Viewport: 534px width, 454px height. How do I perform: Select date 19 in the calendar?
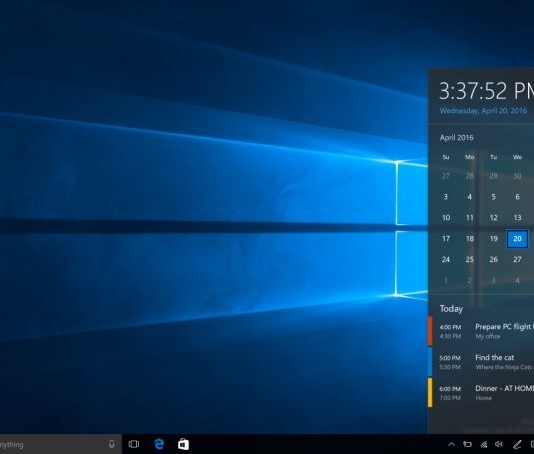tap(493, 239)
